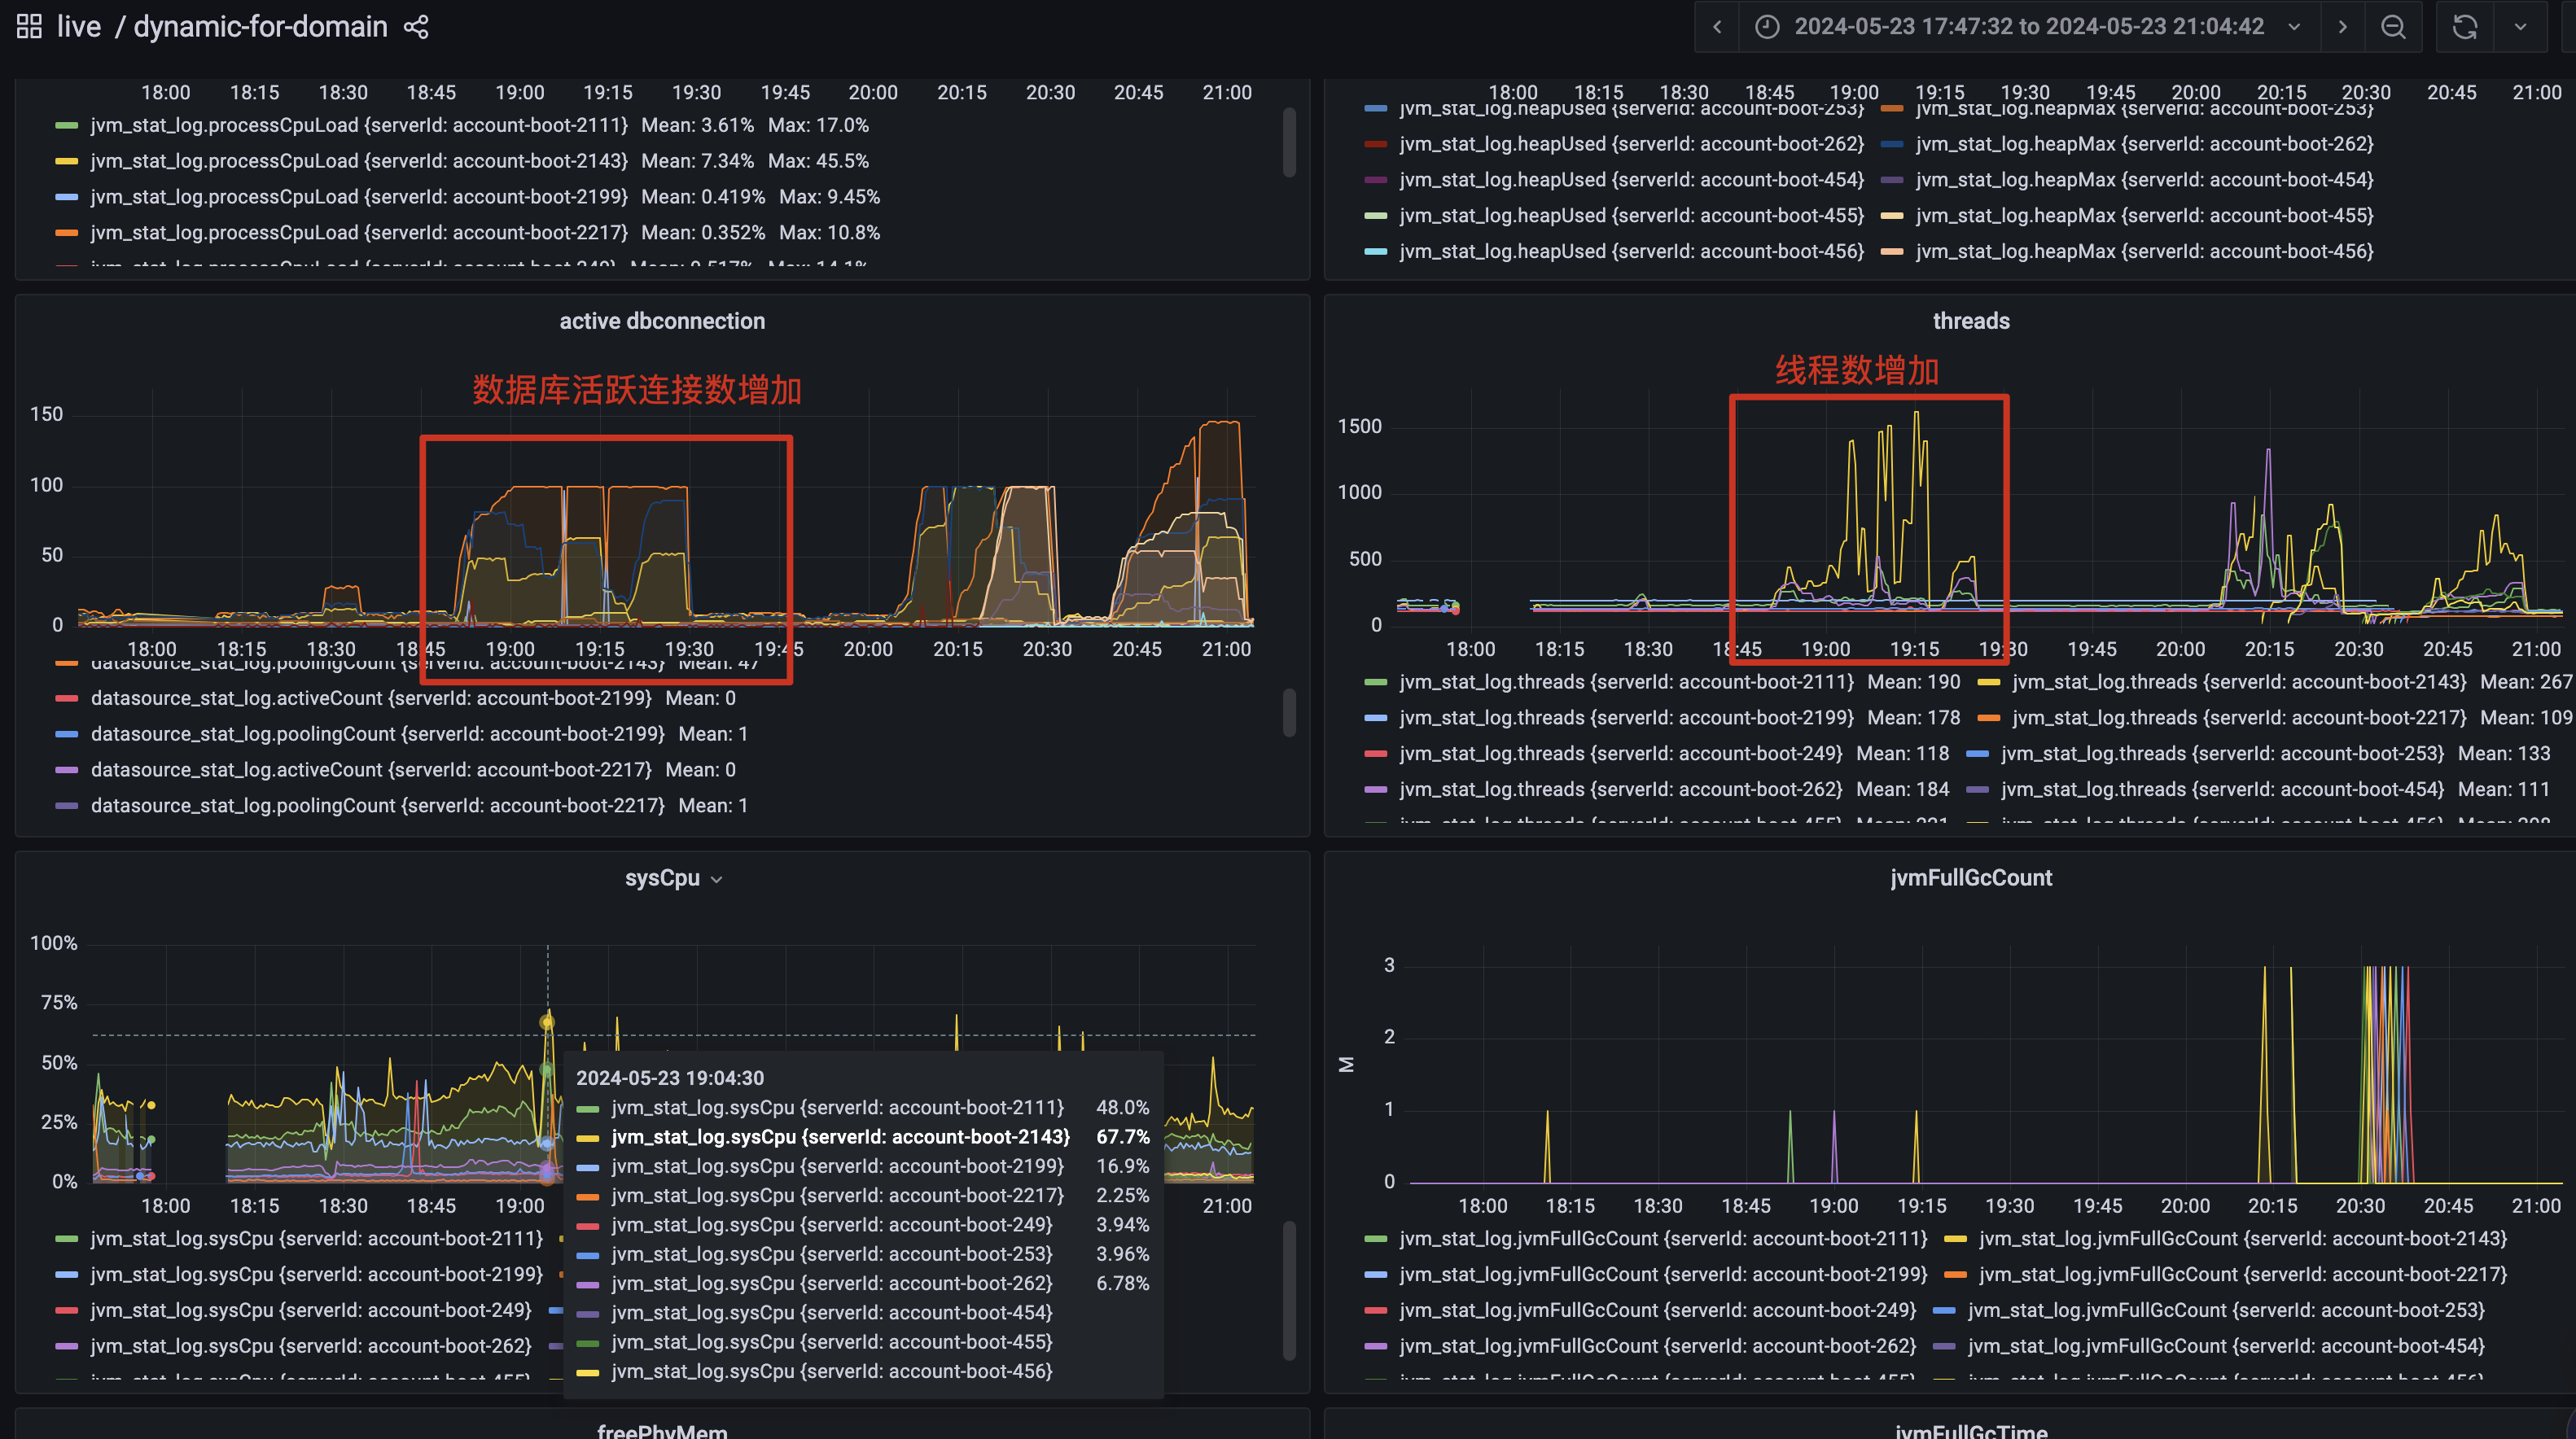Click dynamic-for-domain dashboard title
2576x1439 pixels.
click(x=260, y=27)
